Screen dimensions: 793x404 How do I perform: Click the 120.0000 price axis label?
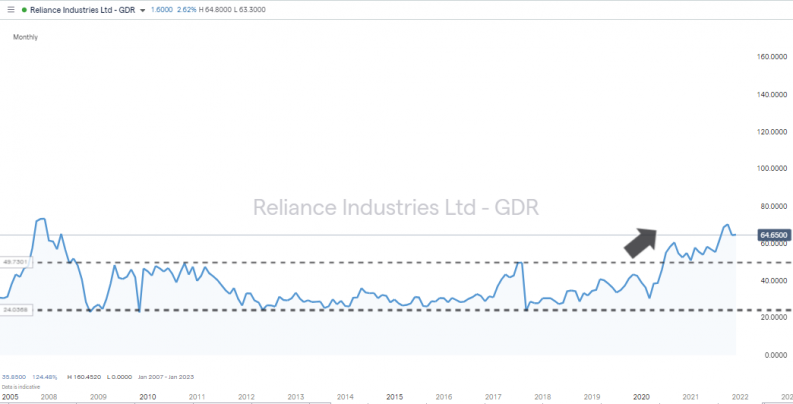[772, 131]
